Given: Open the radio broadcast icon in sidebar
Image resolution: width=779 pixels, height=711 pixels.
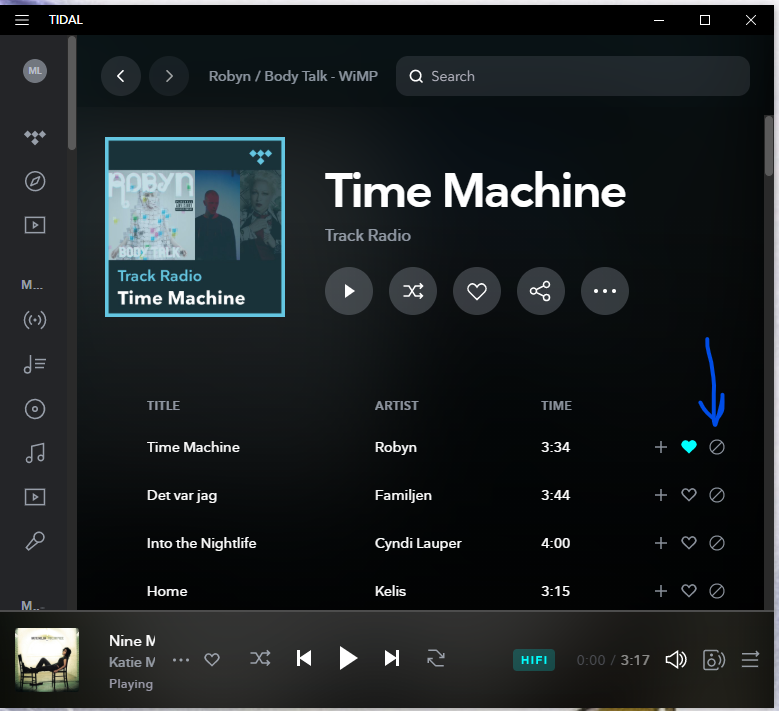Looking at the screenshot, I should [35, 321].
